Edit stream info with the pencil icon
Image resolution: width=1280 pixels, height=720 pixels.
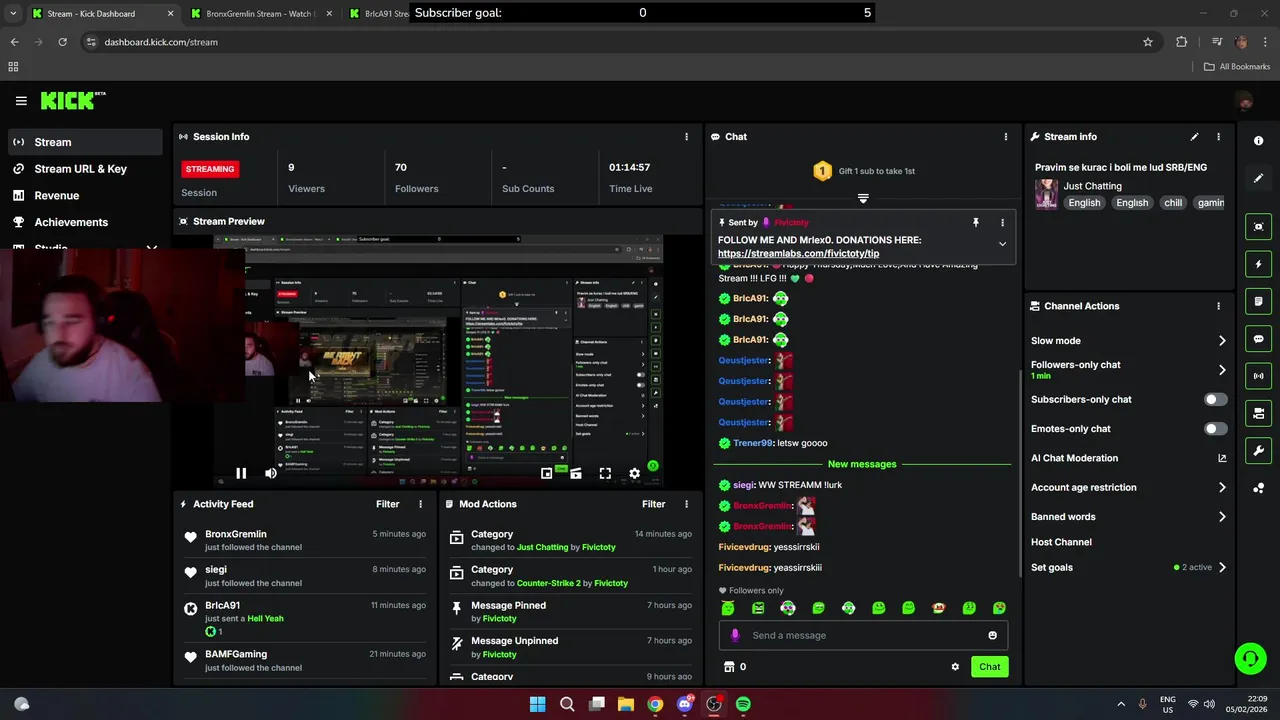coord(1194,137)
